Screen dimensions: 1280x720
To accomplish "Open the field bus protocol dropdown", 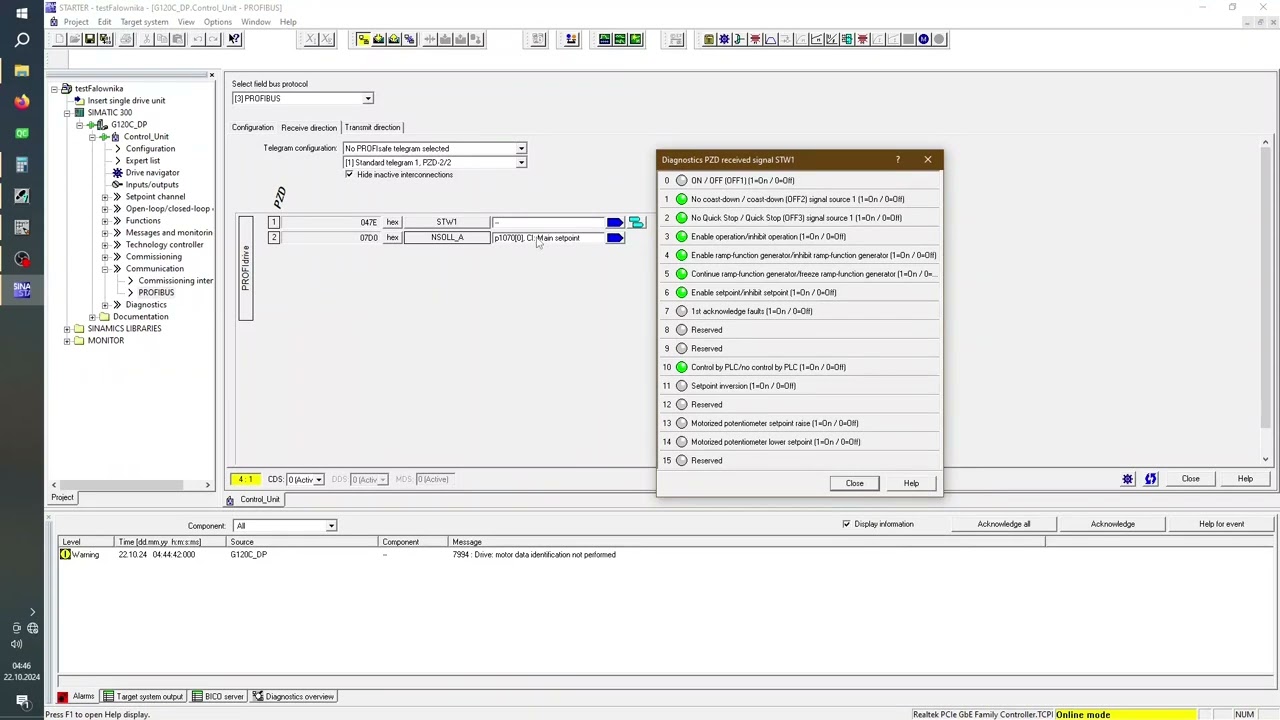I will [x=368, y=99].
